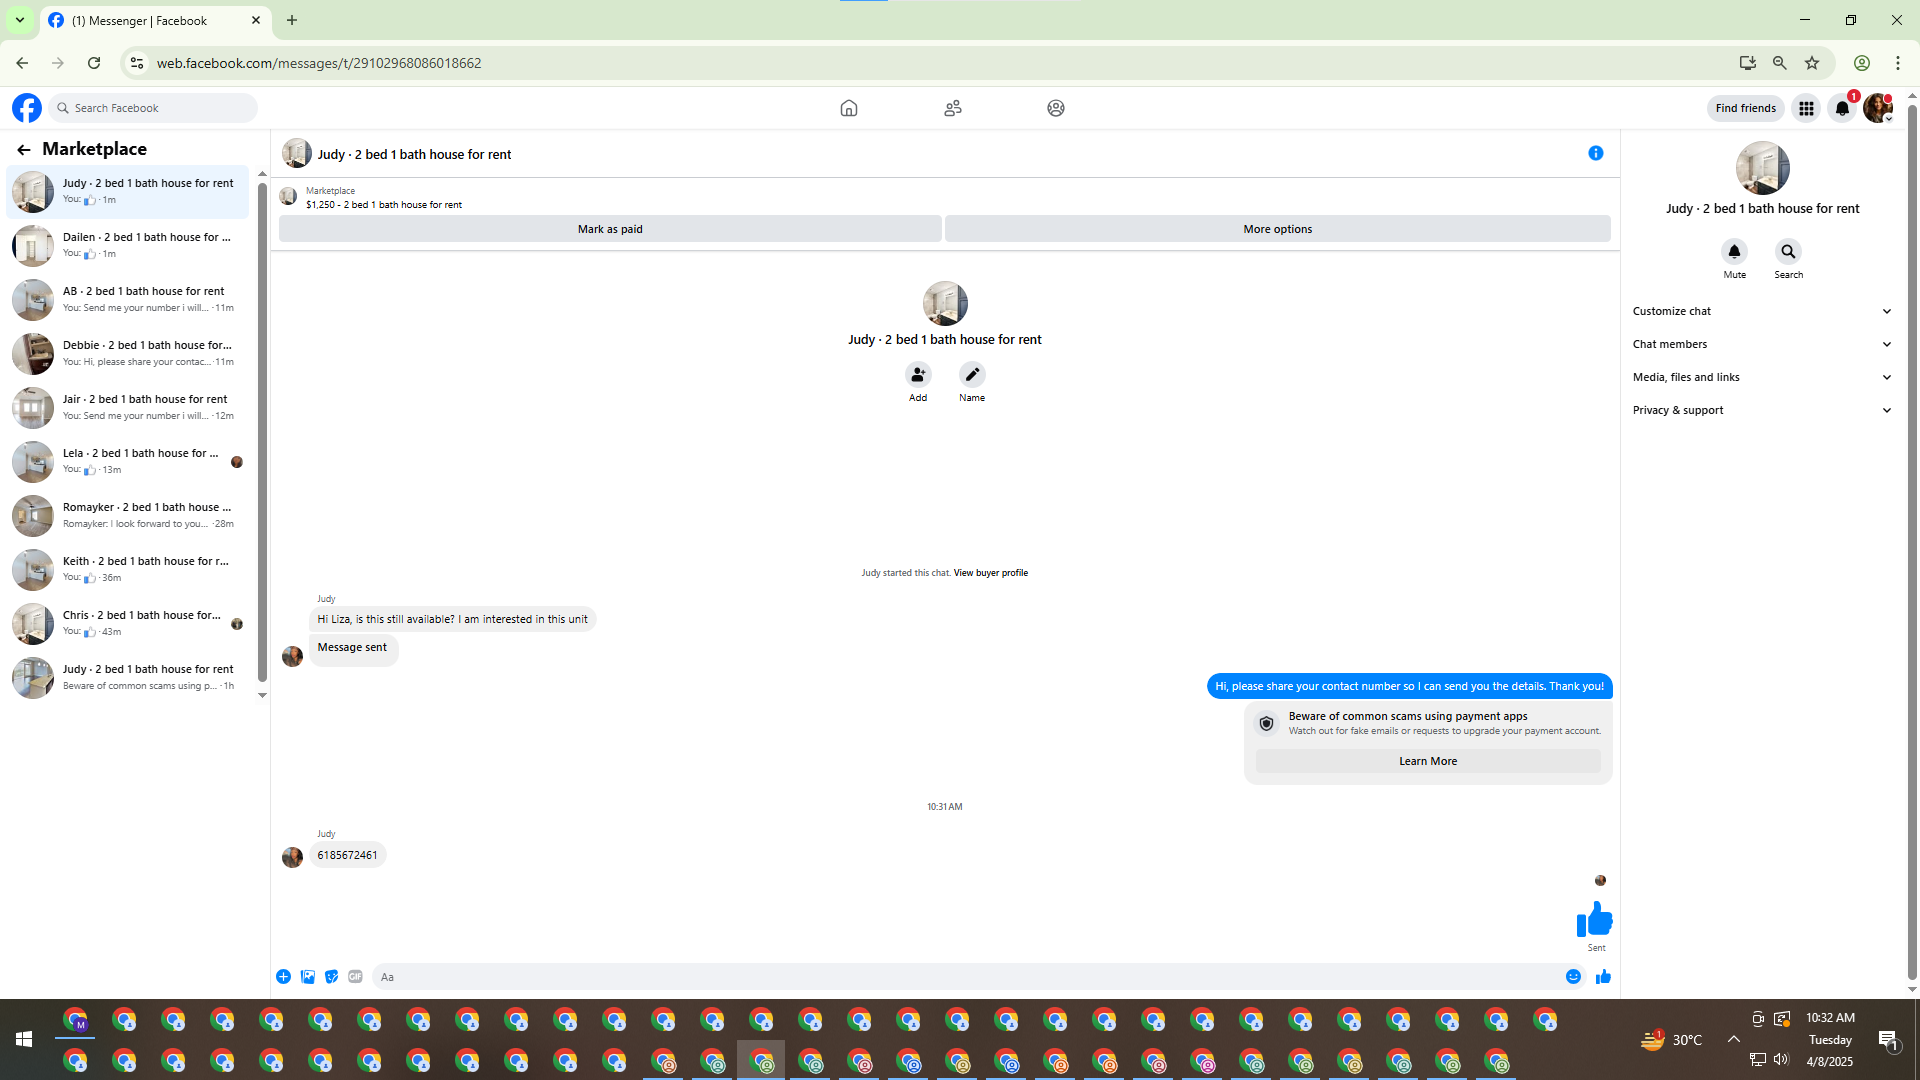1920x1080 pixels.
Task: Click the Mark as paid button
Action: point(610,229)
